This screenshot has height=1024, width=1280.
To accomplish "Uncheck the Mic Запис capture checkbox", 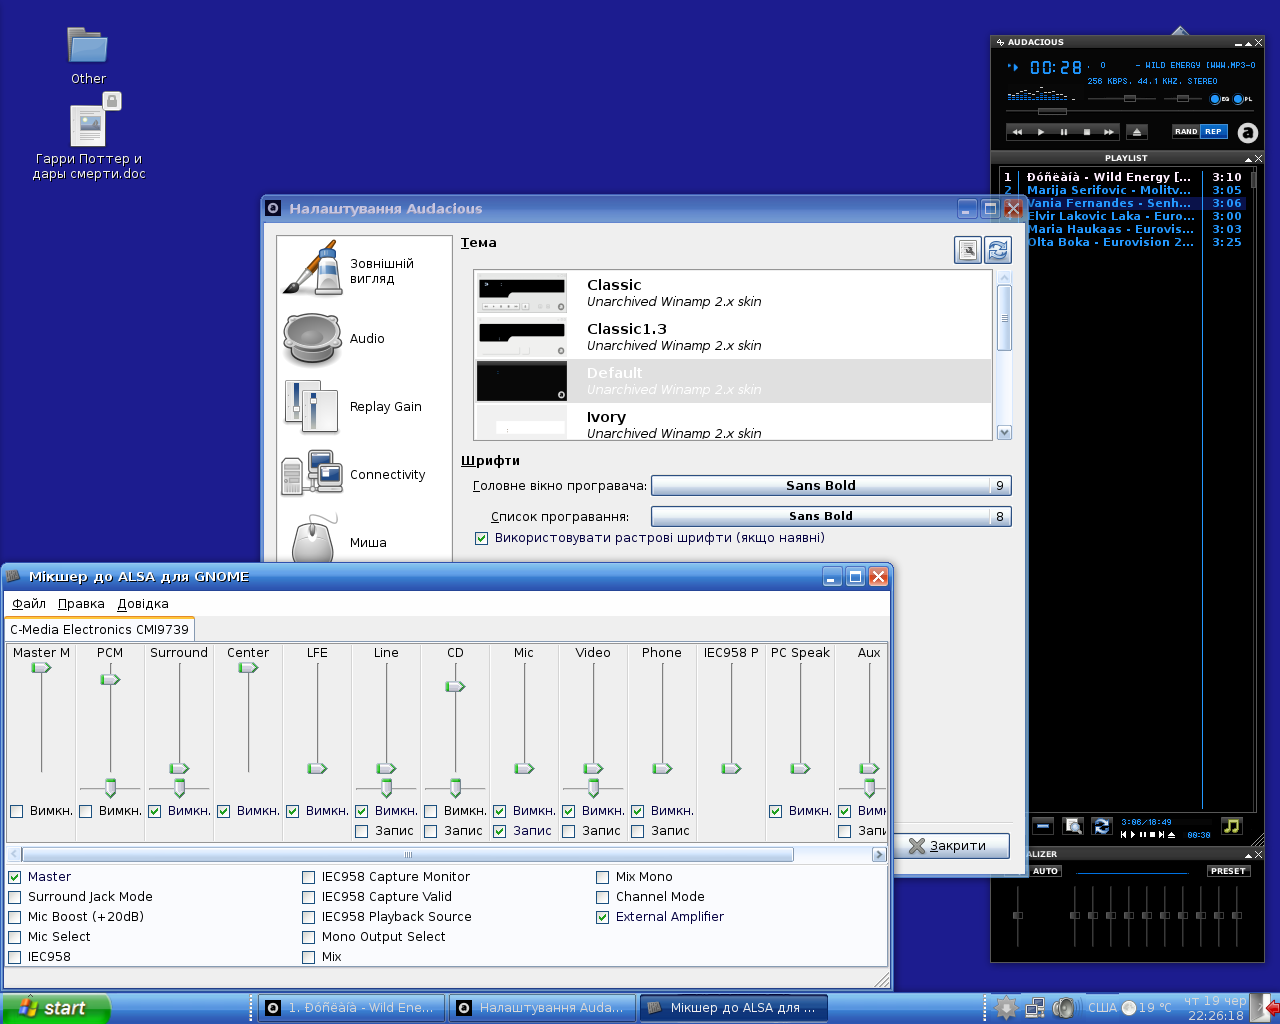I will pyautogui.click(x=499, y=831).
